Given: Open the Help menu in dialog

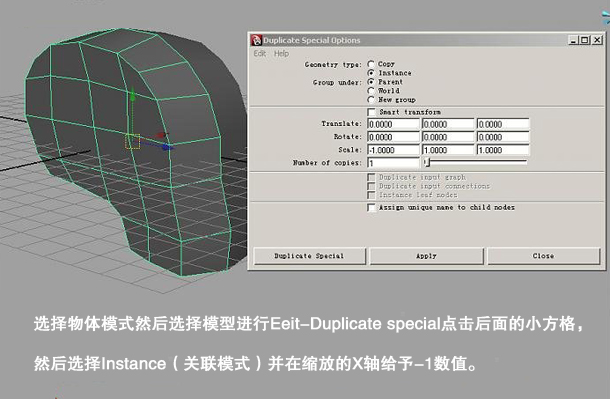Looking at the screenshot, I should point(281,54).
